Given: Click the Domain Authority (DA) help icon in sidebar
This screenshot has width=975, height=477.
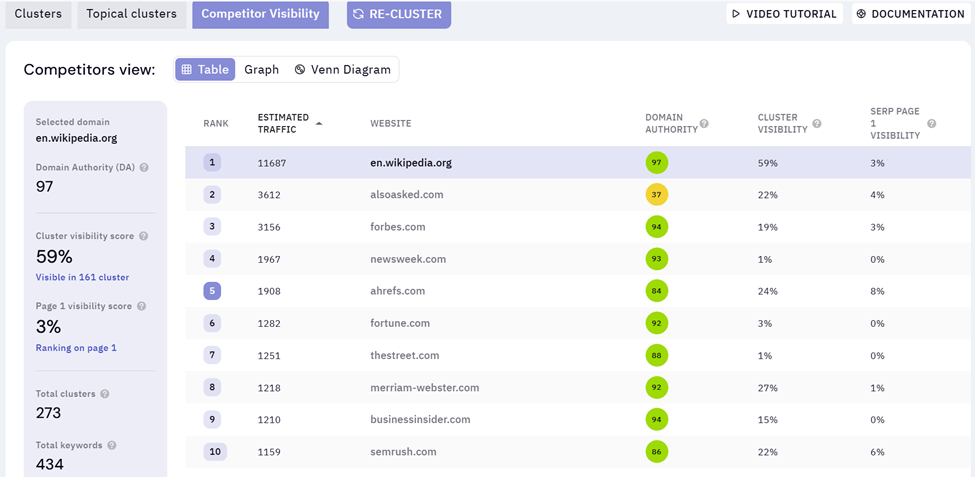Looking at the screenshot, I should click(x=144, y=167).
